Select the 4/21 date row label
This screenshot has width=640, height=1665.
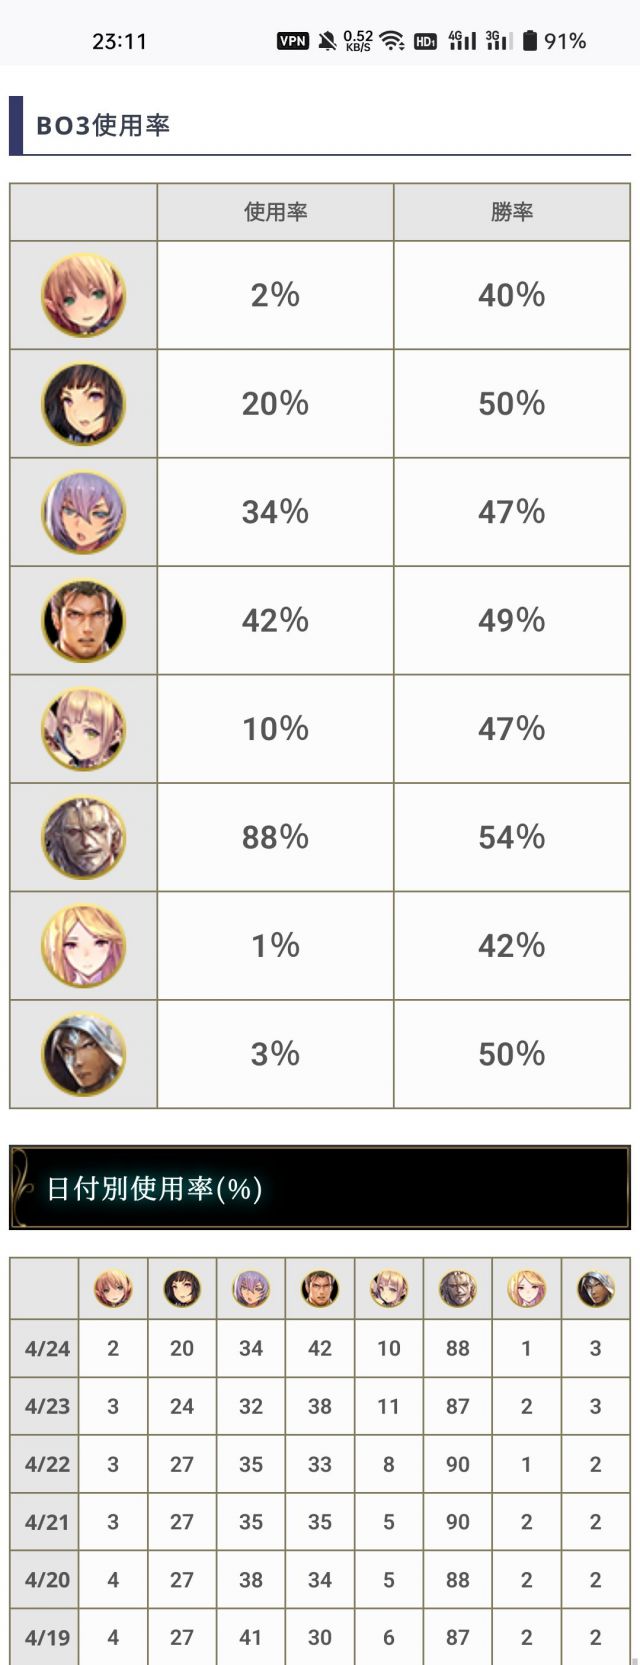coord(46,1522)
